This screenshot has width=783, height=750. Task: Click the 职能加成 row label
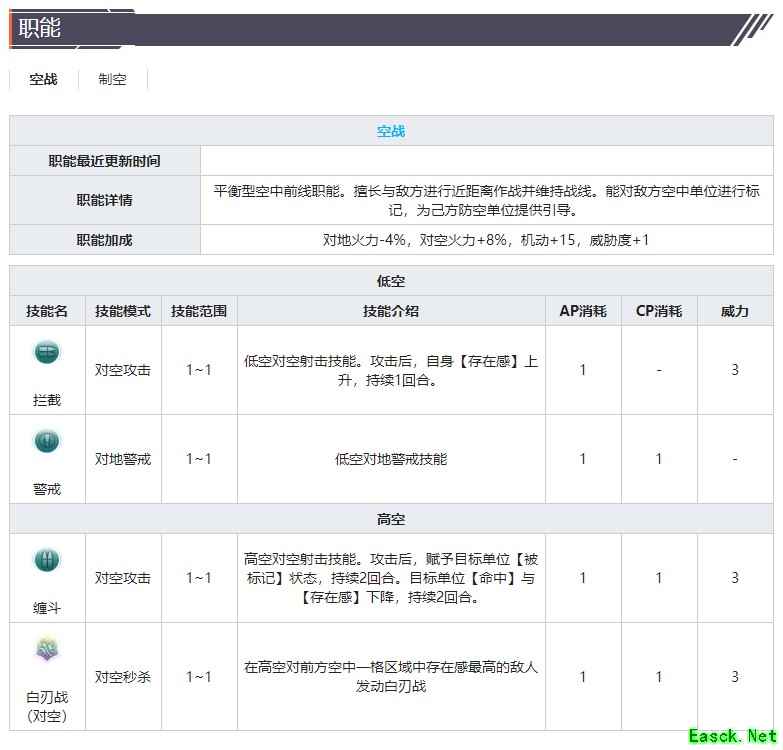[x=105, y=240]
